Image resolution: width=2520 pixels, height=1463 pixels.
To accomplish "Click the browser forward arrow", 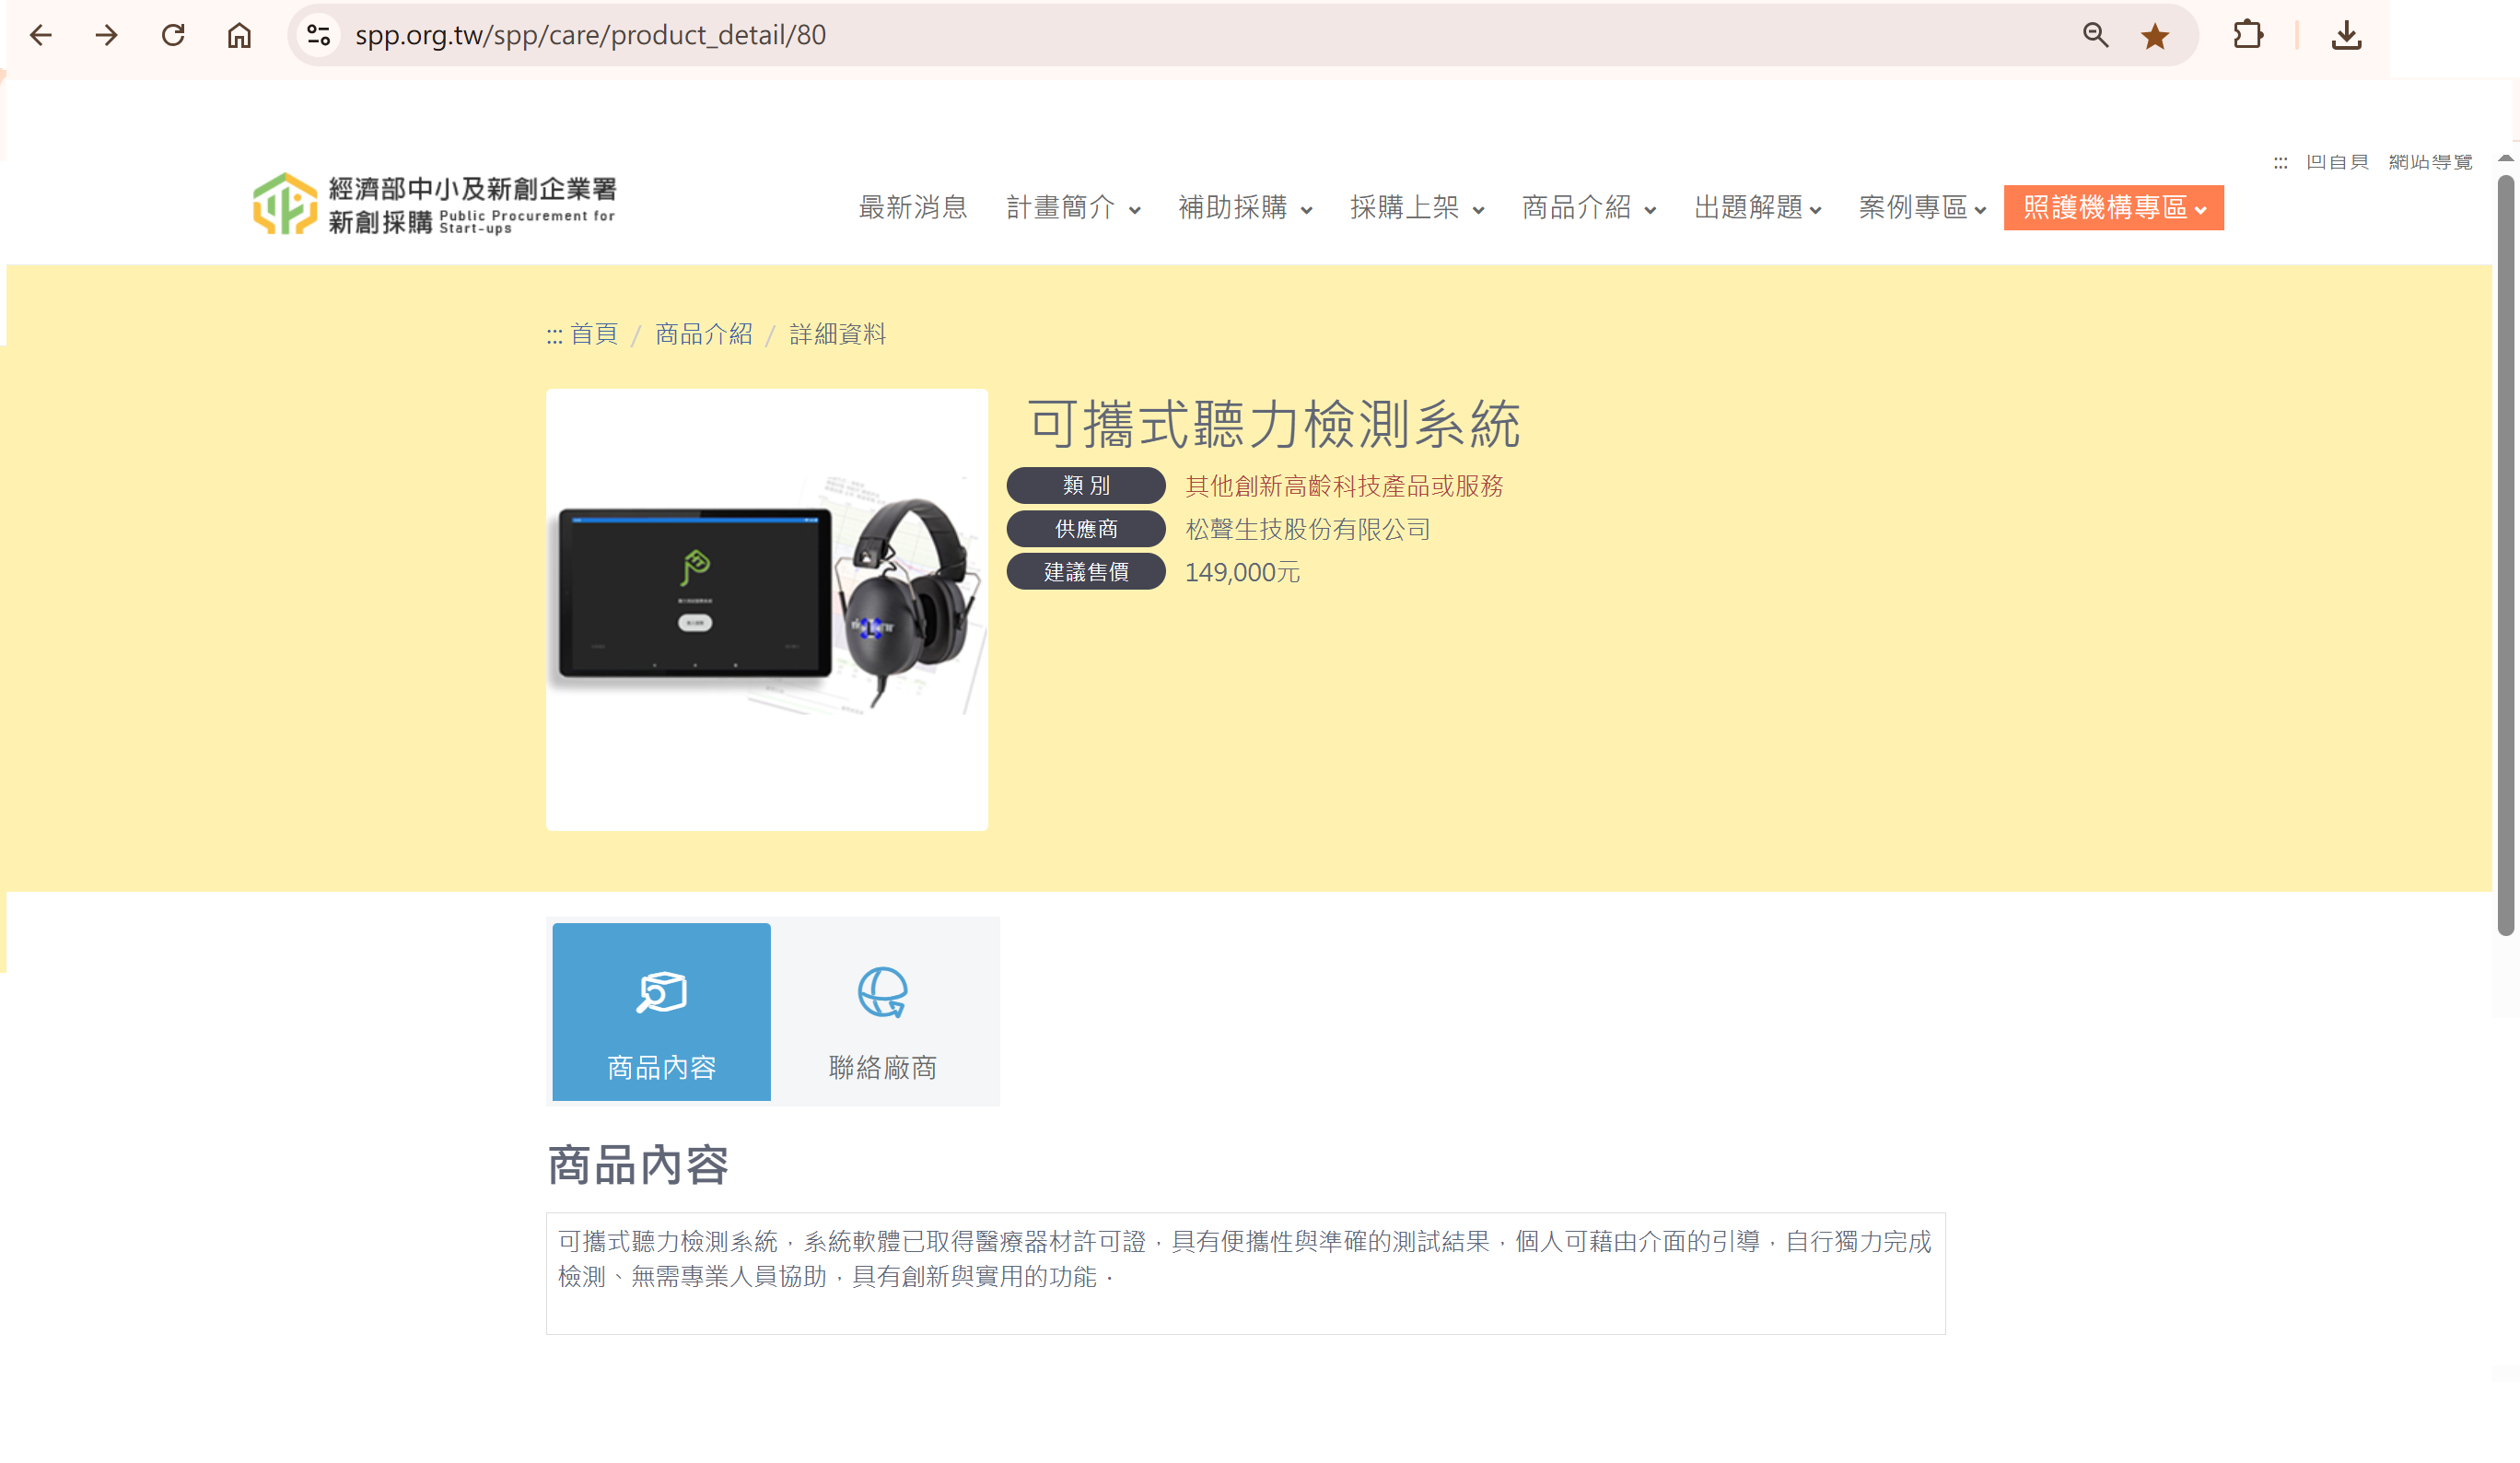I will pyautogui.click(x=107, y=36).
